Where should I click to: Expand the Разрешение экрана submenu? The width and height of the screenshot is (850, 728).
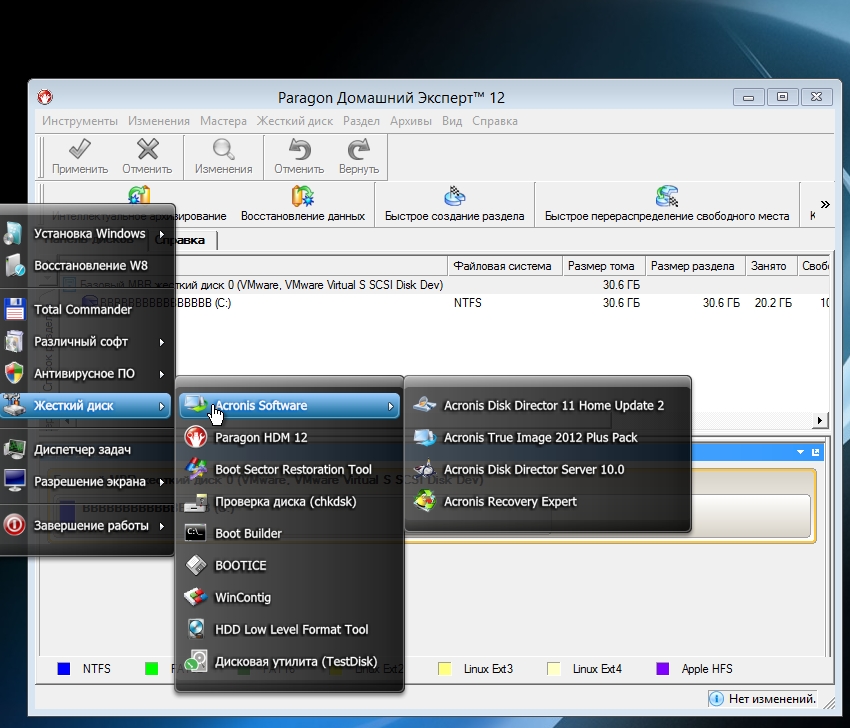click(88, 482)
